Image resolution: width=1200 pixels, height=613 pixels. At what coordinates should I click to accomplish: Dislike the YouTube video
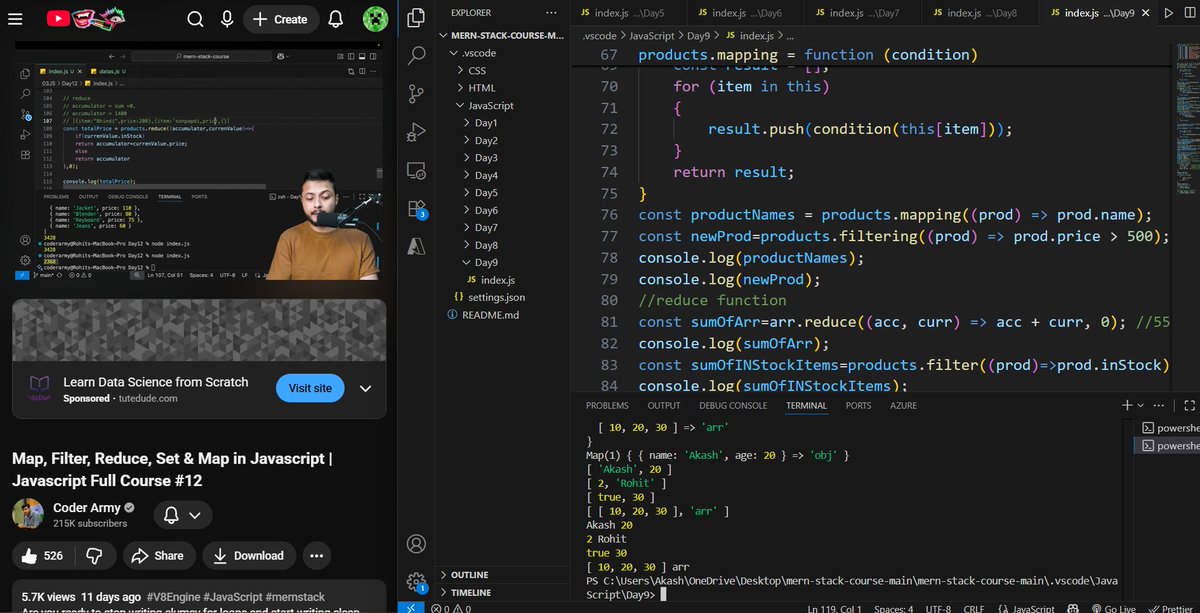click(94, 555)
